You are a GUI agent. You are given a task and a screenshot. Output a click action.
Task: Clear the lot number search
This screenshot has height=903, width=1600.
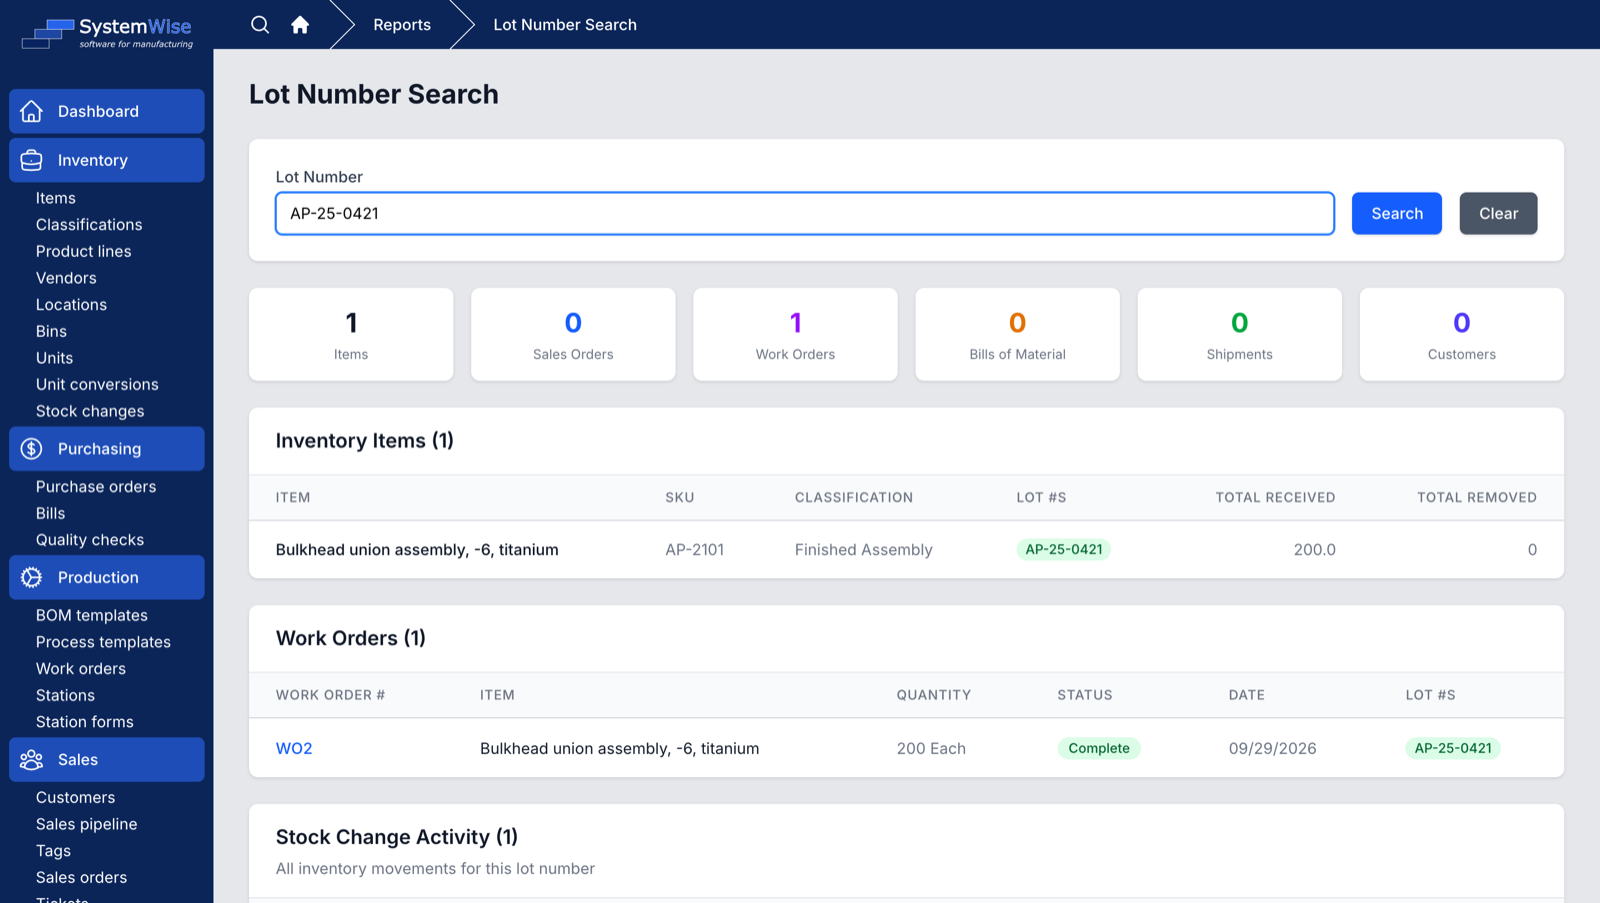(x=1498, y=213)
